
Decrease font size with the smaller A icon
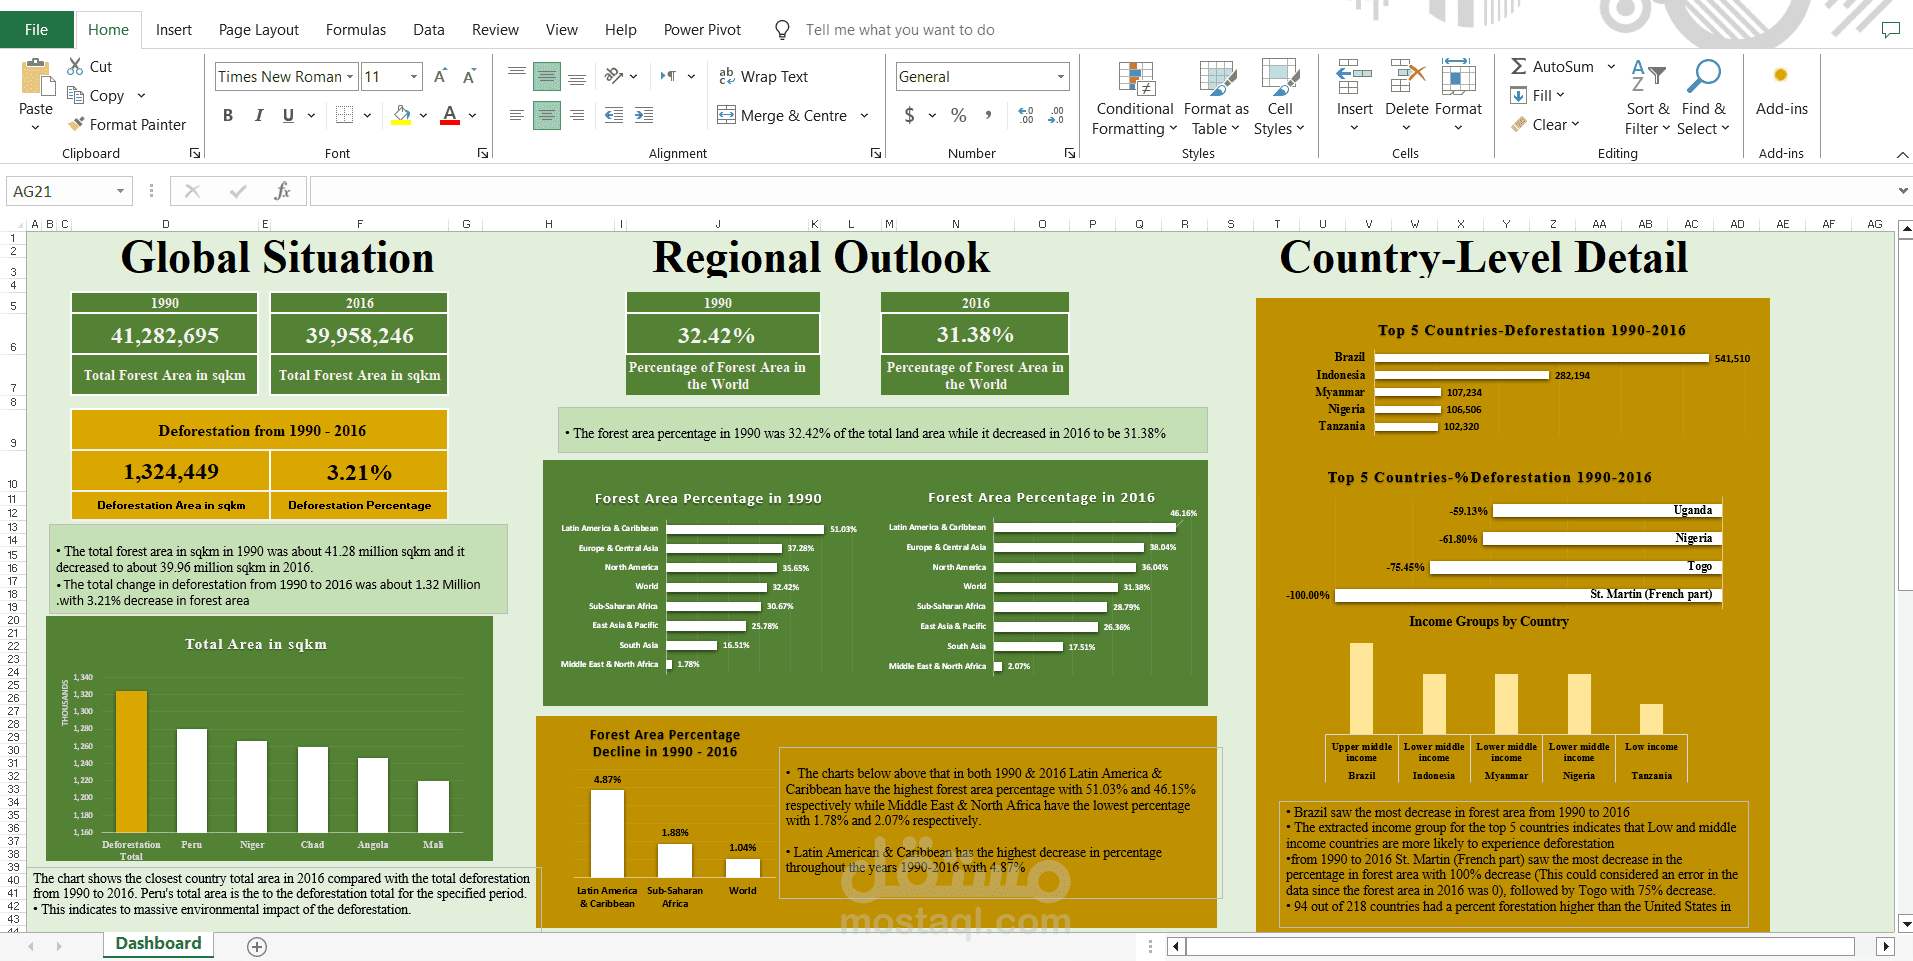[x=469, y=76]
